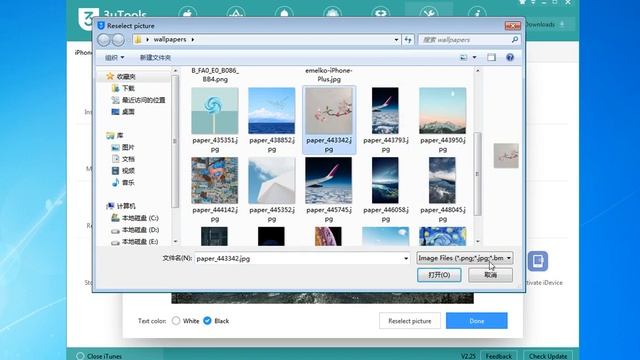Click the Reselect picture button
This screenshot has width=640, height=360.
(409, 321)
